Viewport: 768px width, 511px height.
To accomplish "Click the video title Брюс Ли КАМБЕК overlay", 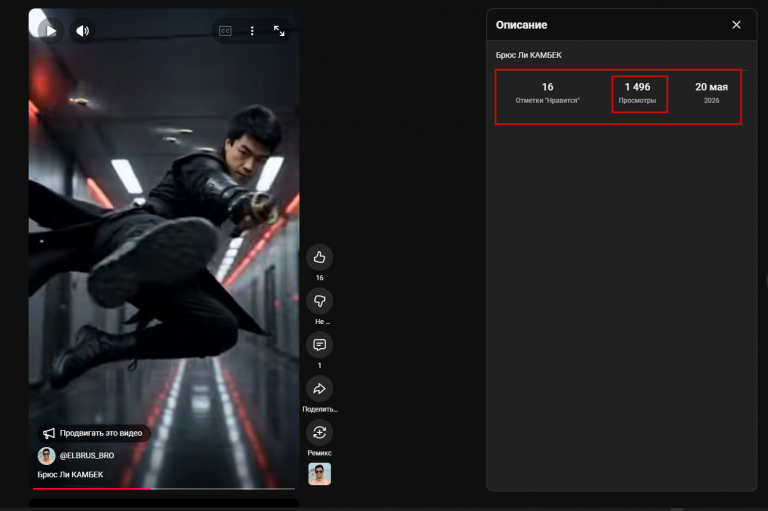I will pos(71,474).
